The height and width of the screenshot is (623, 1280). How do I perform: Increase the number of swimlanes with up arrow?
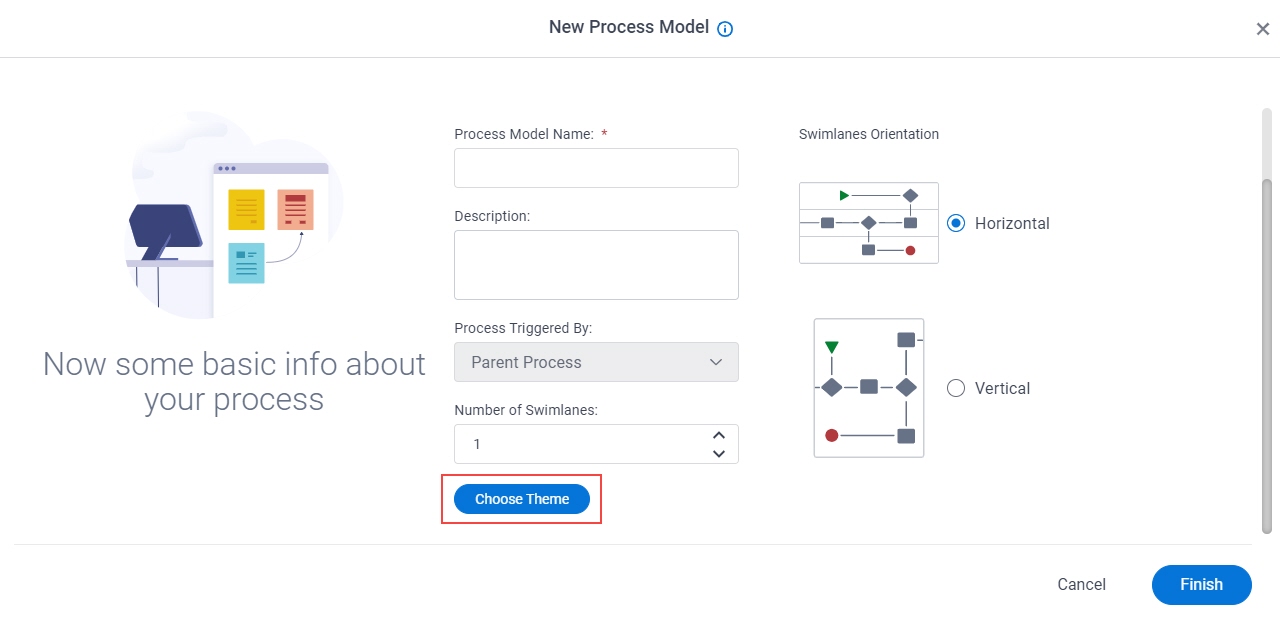pos(718,435)
